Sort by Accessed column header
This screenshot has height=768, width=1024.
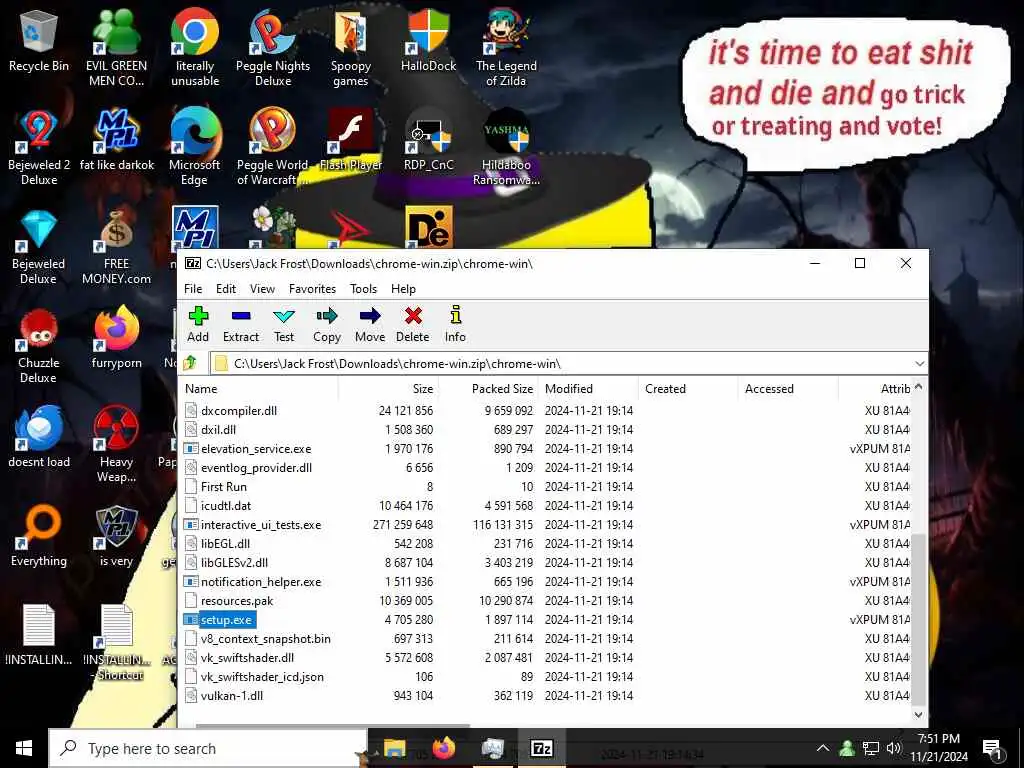tap(789, 389)
